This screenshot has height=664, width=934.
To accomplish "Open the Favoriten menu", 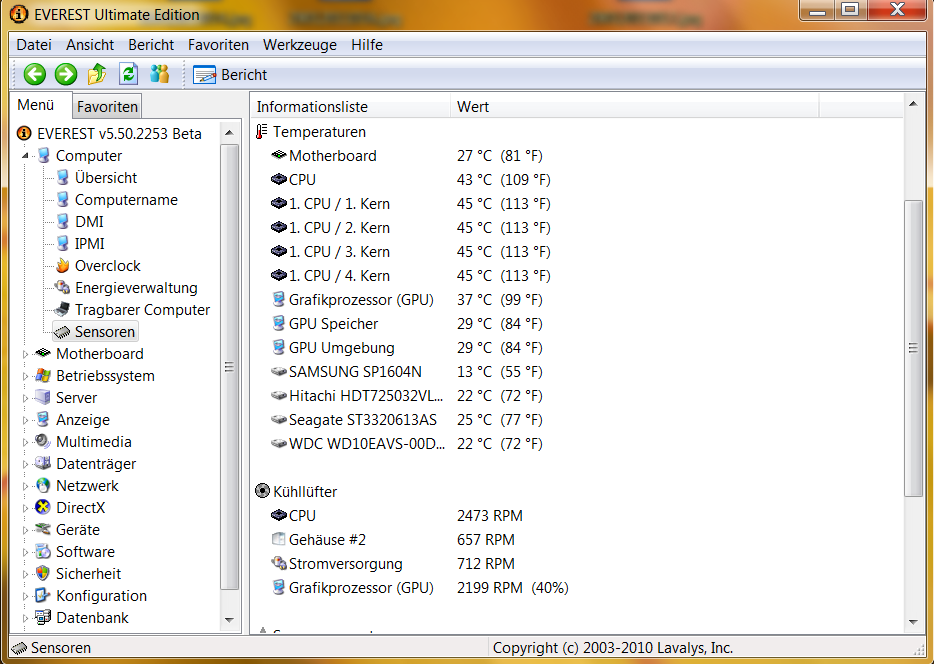I will [218, 45].
